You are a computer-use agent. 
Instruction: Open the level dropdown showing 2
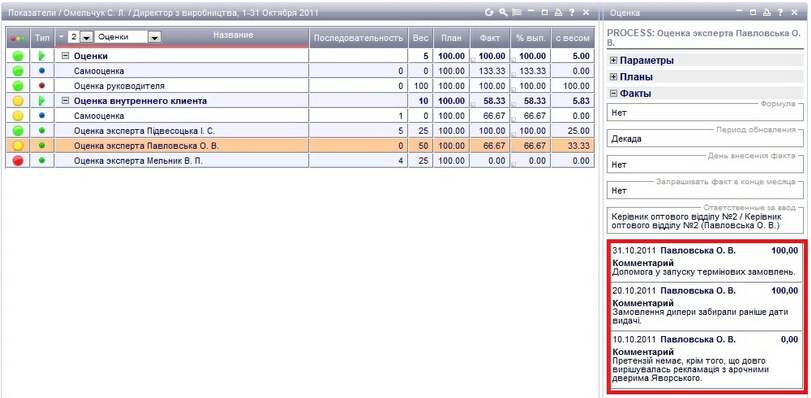coord(87,37)
